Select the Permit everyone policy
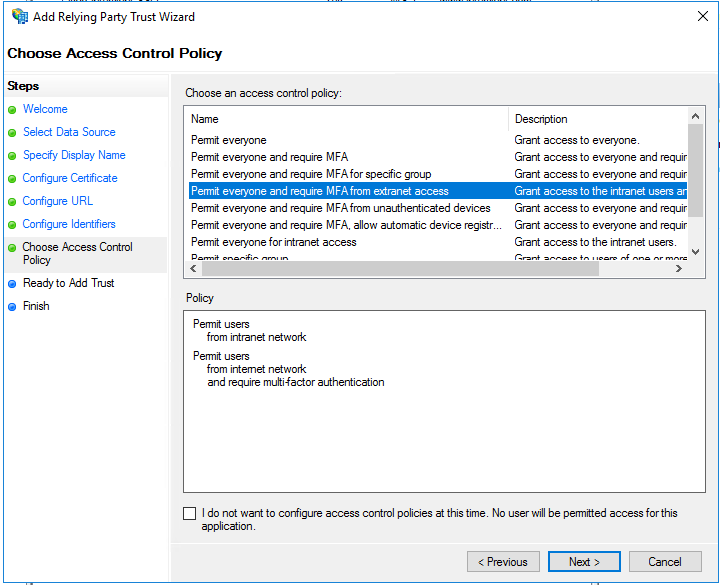 (x=229, y=140)
